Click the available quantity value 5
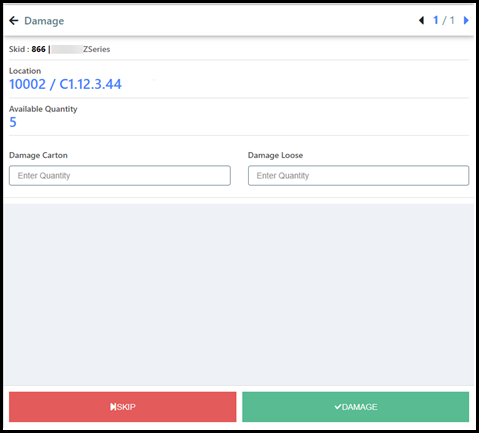Viewport: 479px width, 433px height. point(13,122)
